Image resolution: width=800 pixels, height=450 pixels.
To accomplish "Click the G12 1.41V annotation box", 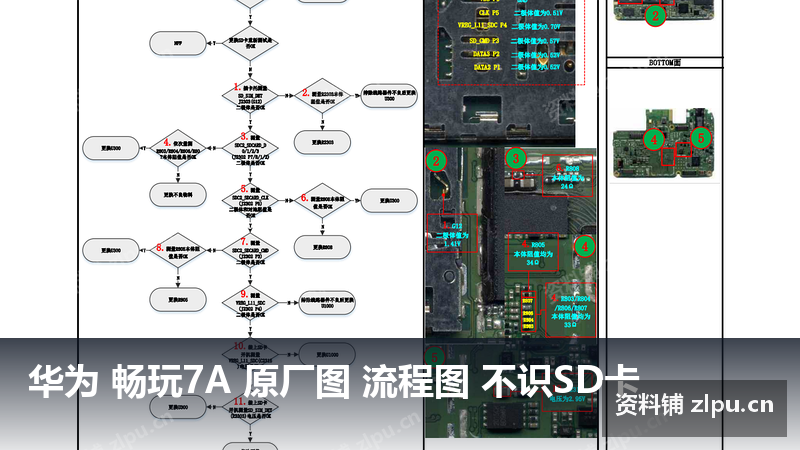I will 452,233.
